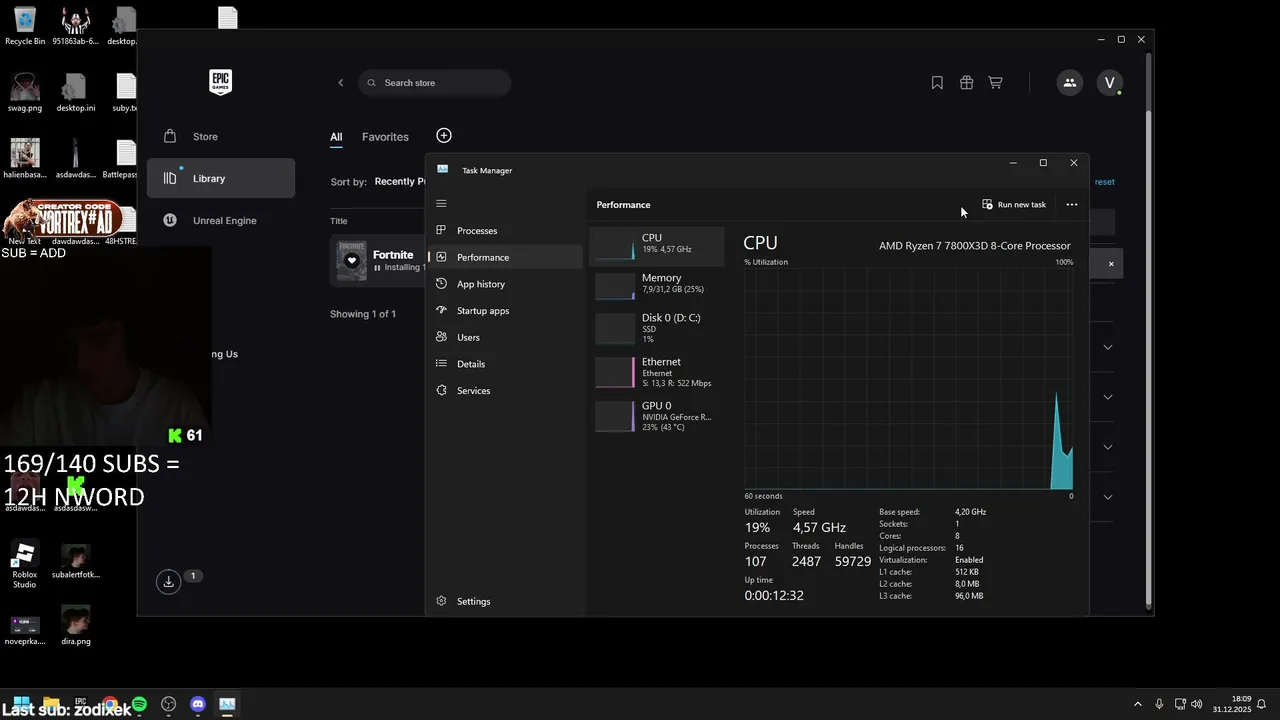Click the AMD Ryzen 7 7800X3D label

click(x=975, y=246)
